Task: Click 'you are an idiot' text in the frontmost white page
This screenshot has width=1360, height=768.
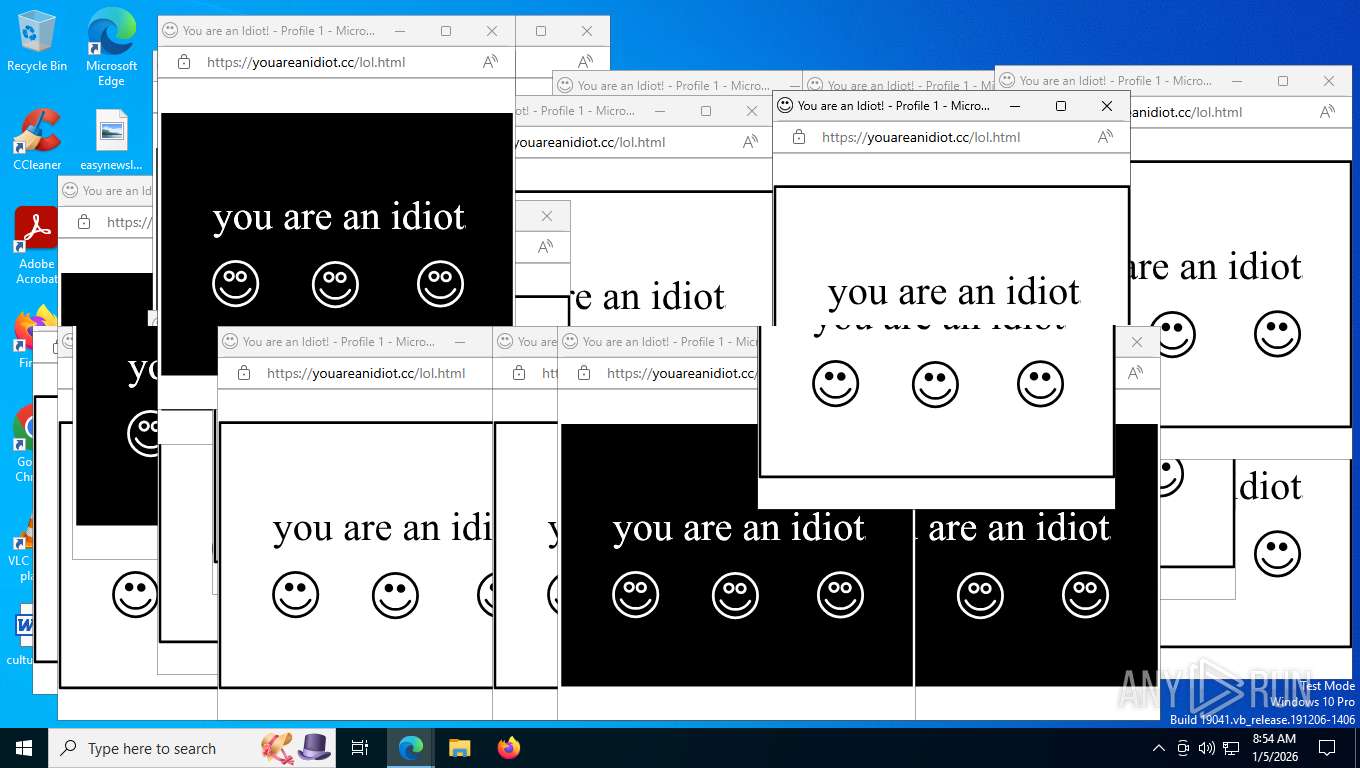Action: 954,292
